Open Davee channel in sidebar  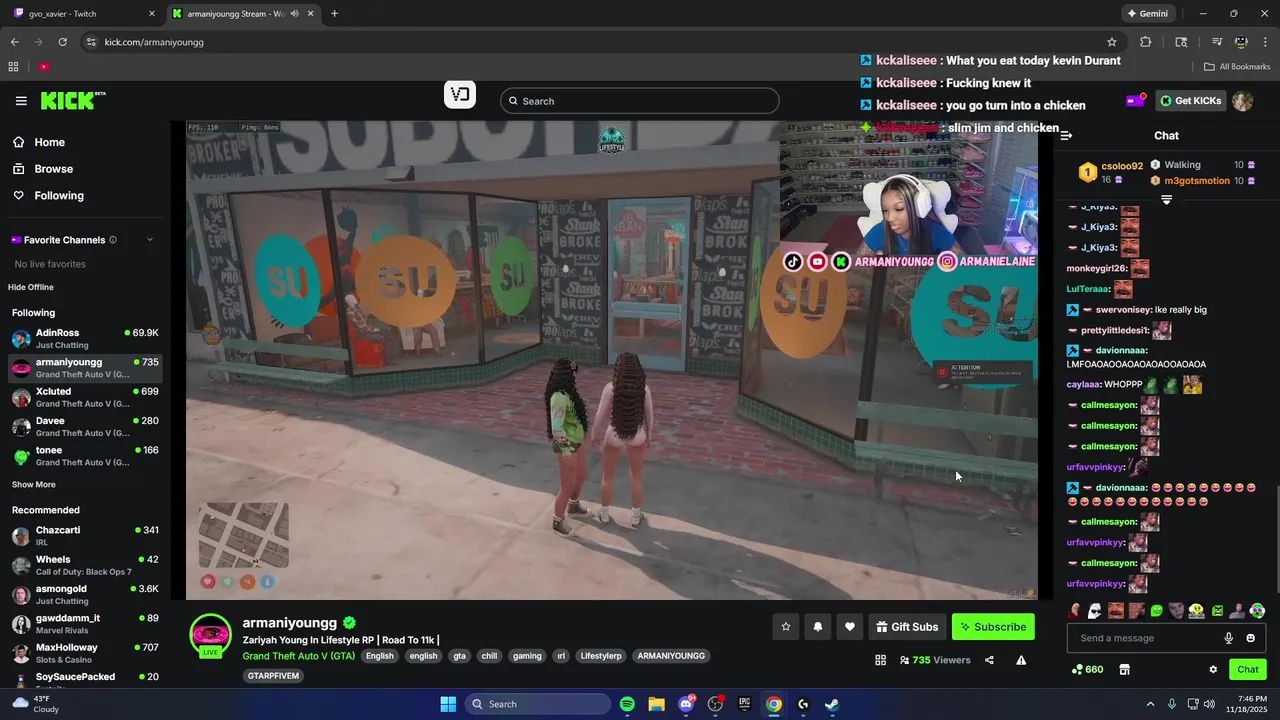tap(85, 426)
